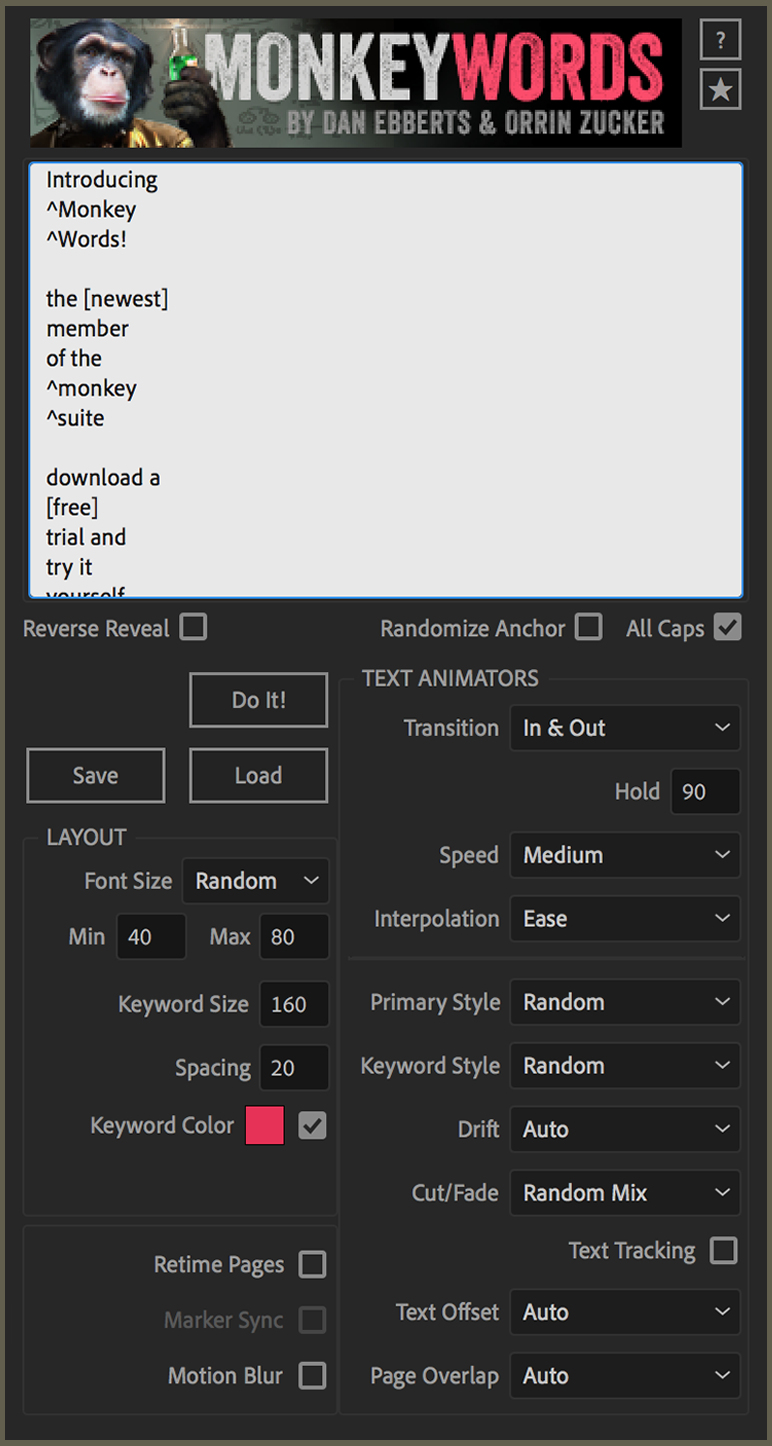Click the Spacing value field
Image resolution: width=772 pixels, height=1446 pixels.
[294, 1068]
